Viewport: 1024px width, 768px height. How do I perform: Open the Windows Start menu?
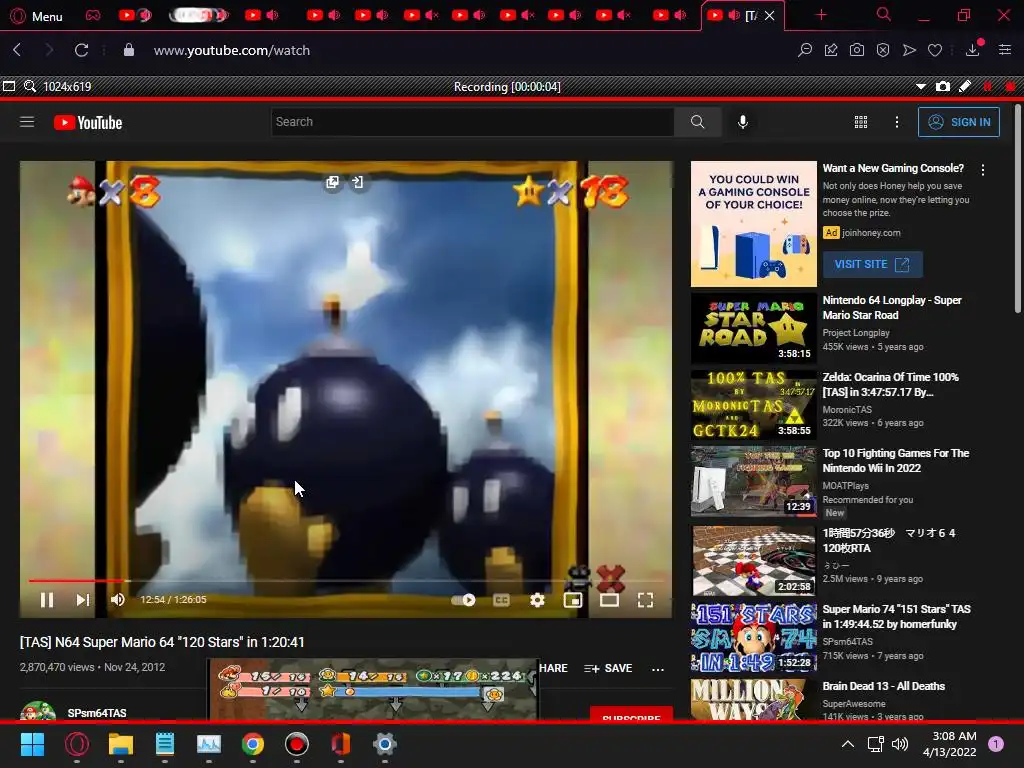click(x=32, y=744)
